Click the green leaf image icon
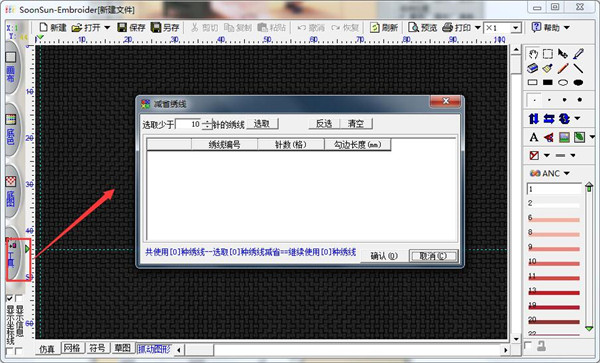This screenshot has height=363, width=600. pos(579,137)
